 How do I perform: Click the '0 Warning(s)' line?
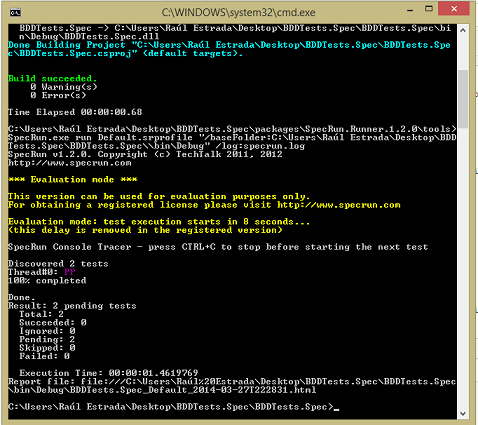point(64,87)
